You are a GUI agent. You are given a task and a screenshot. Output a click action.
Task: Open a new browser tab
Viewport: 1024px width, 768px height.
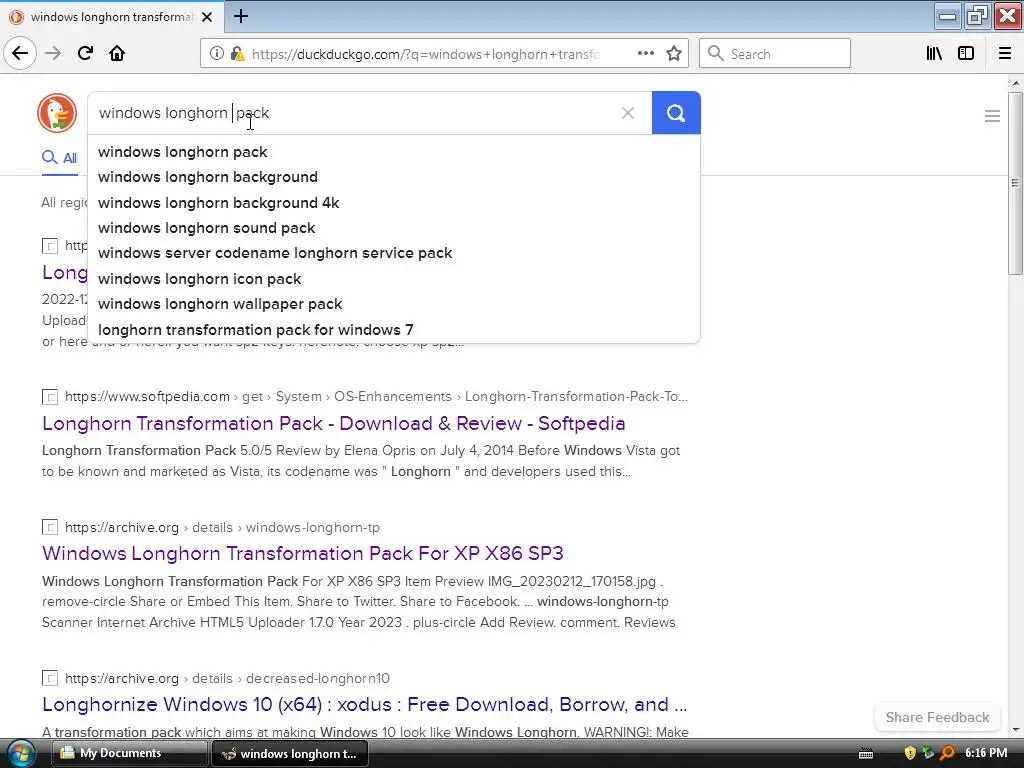[241, 16]
